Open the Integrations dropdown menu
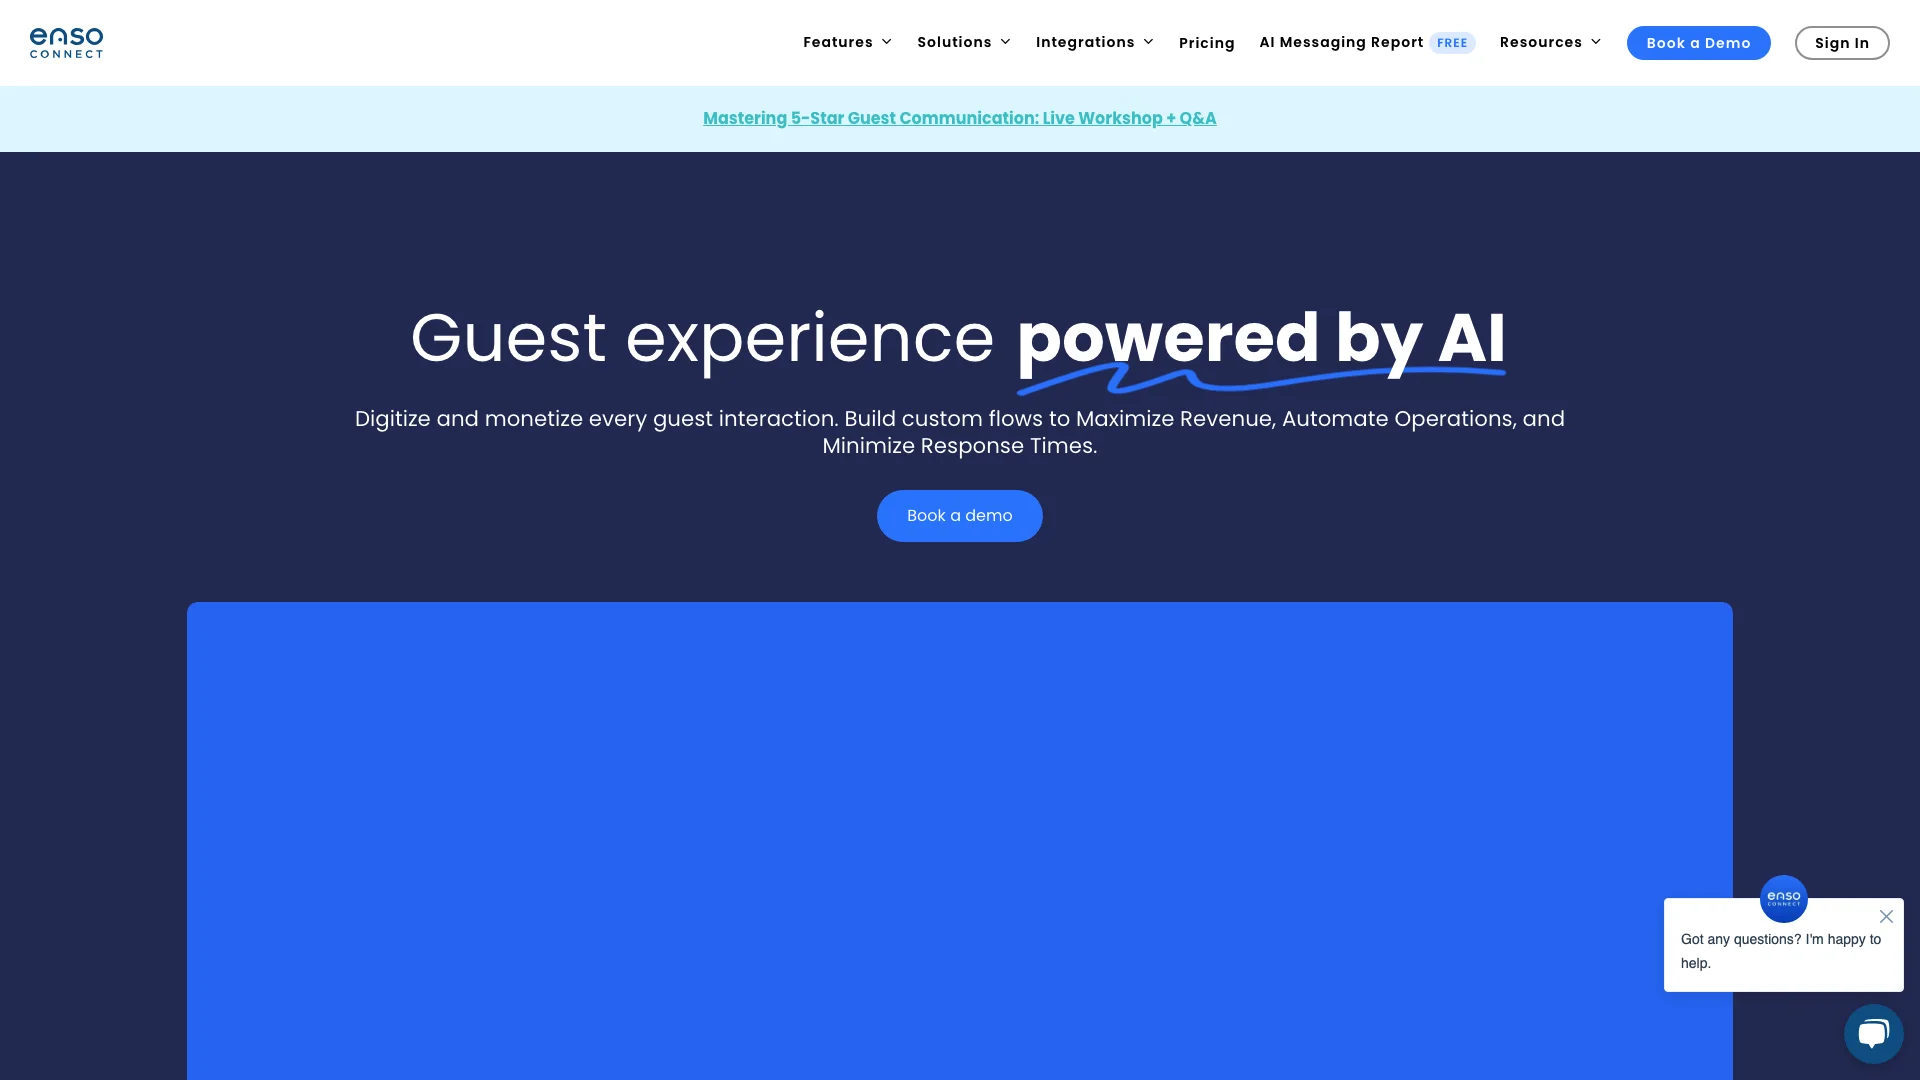The image size is (1920, 1080). point(1095,42)
